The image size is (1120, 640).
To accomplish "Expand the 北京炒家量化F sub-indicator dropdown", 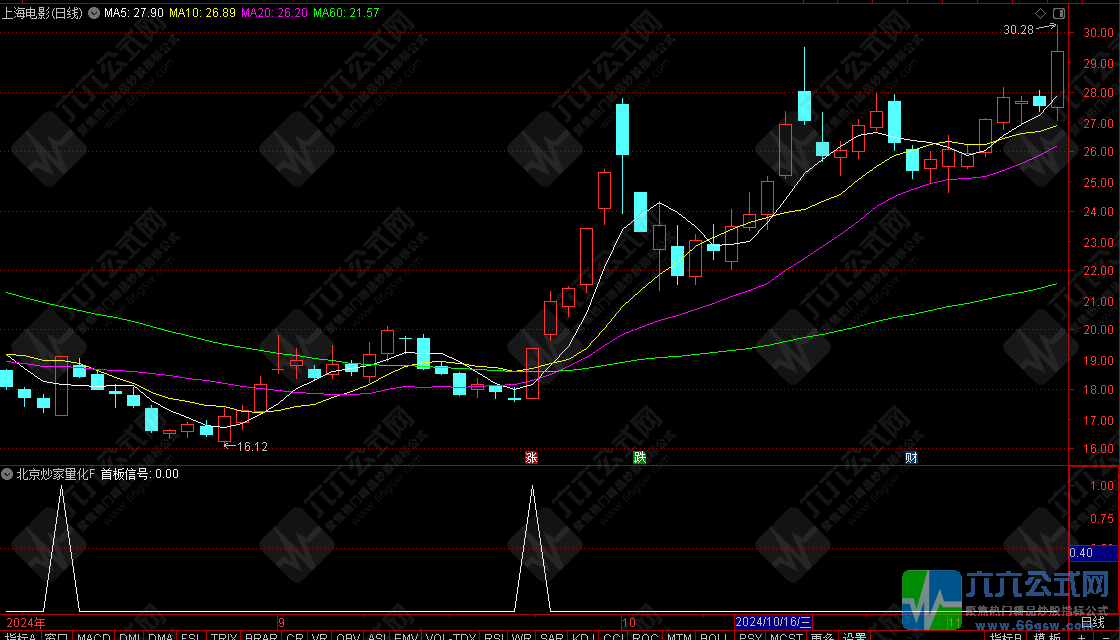I will point(8,474).
